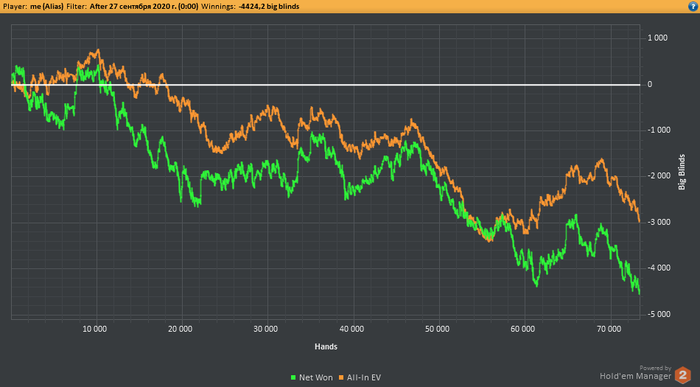Click the green Net Won legend swatch

click(293, 378)
